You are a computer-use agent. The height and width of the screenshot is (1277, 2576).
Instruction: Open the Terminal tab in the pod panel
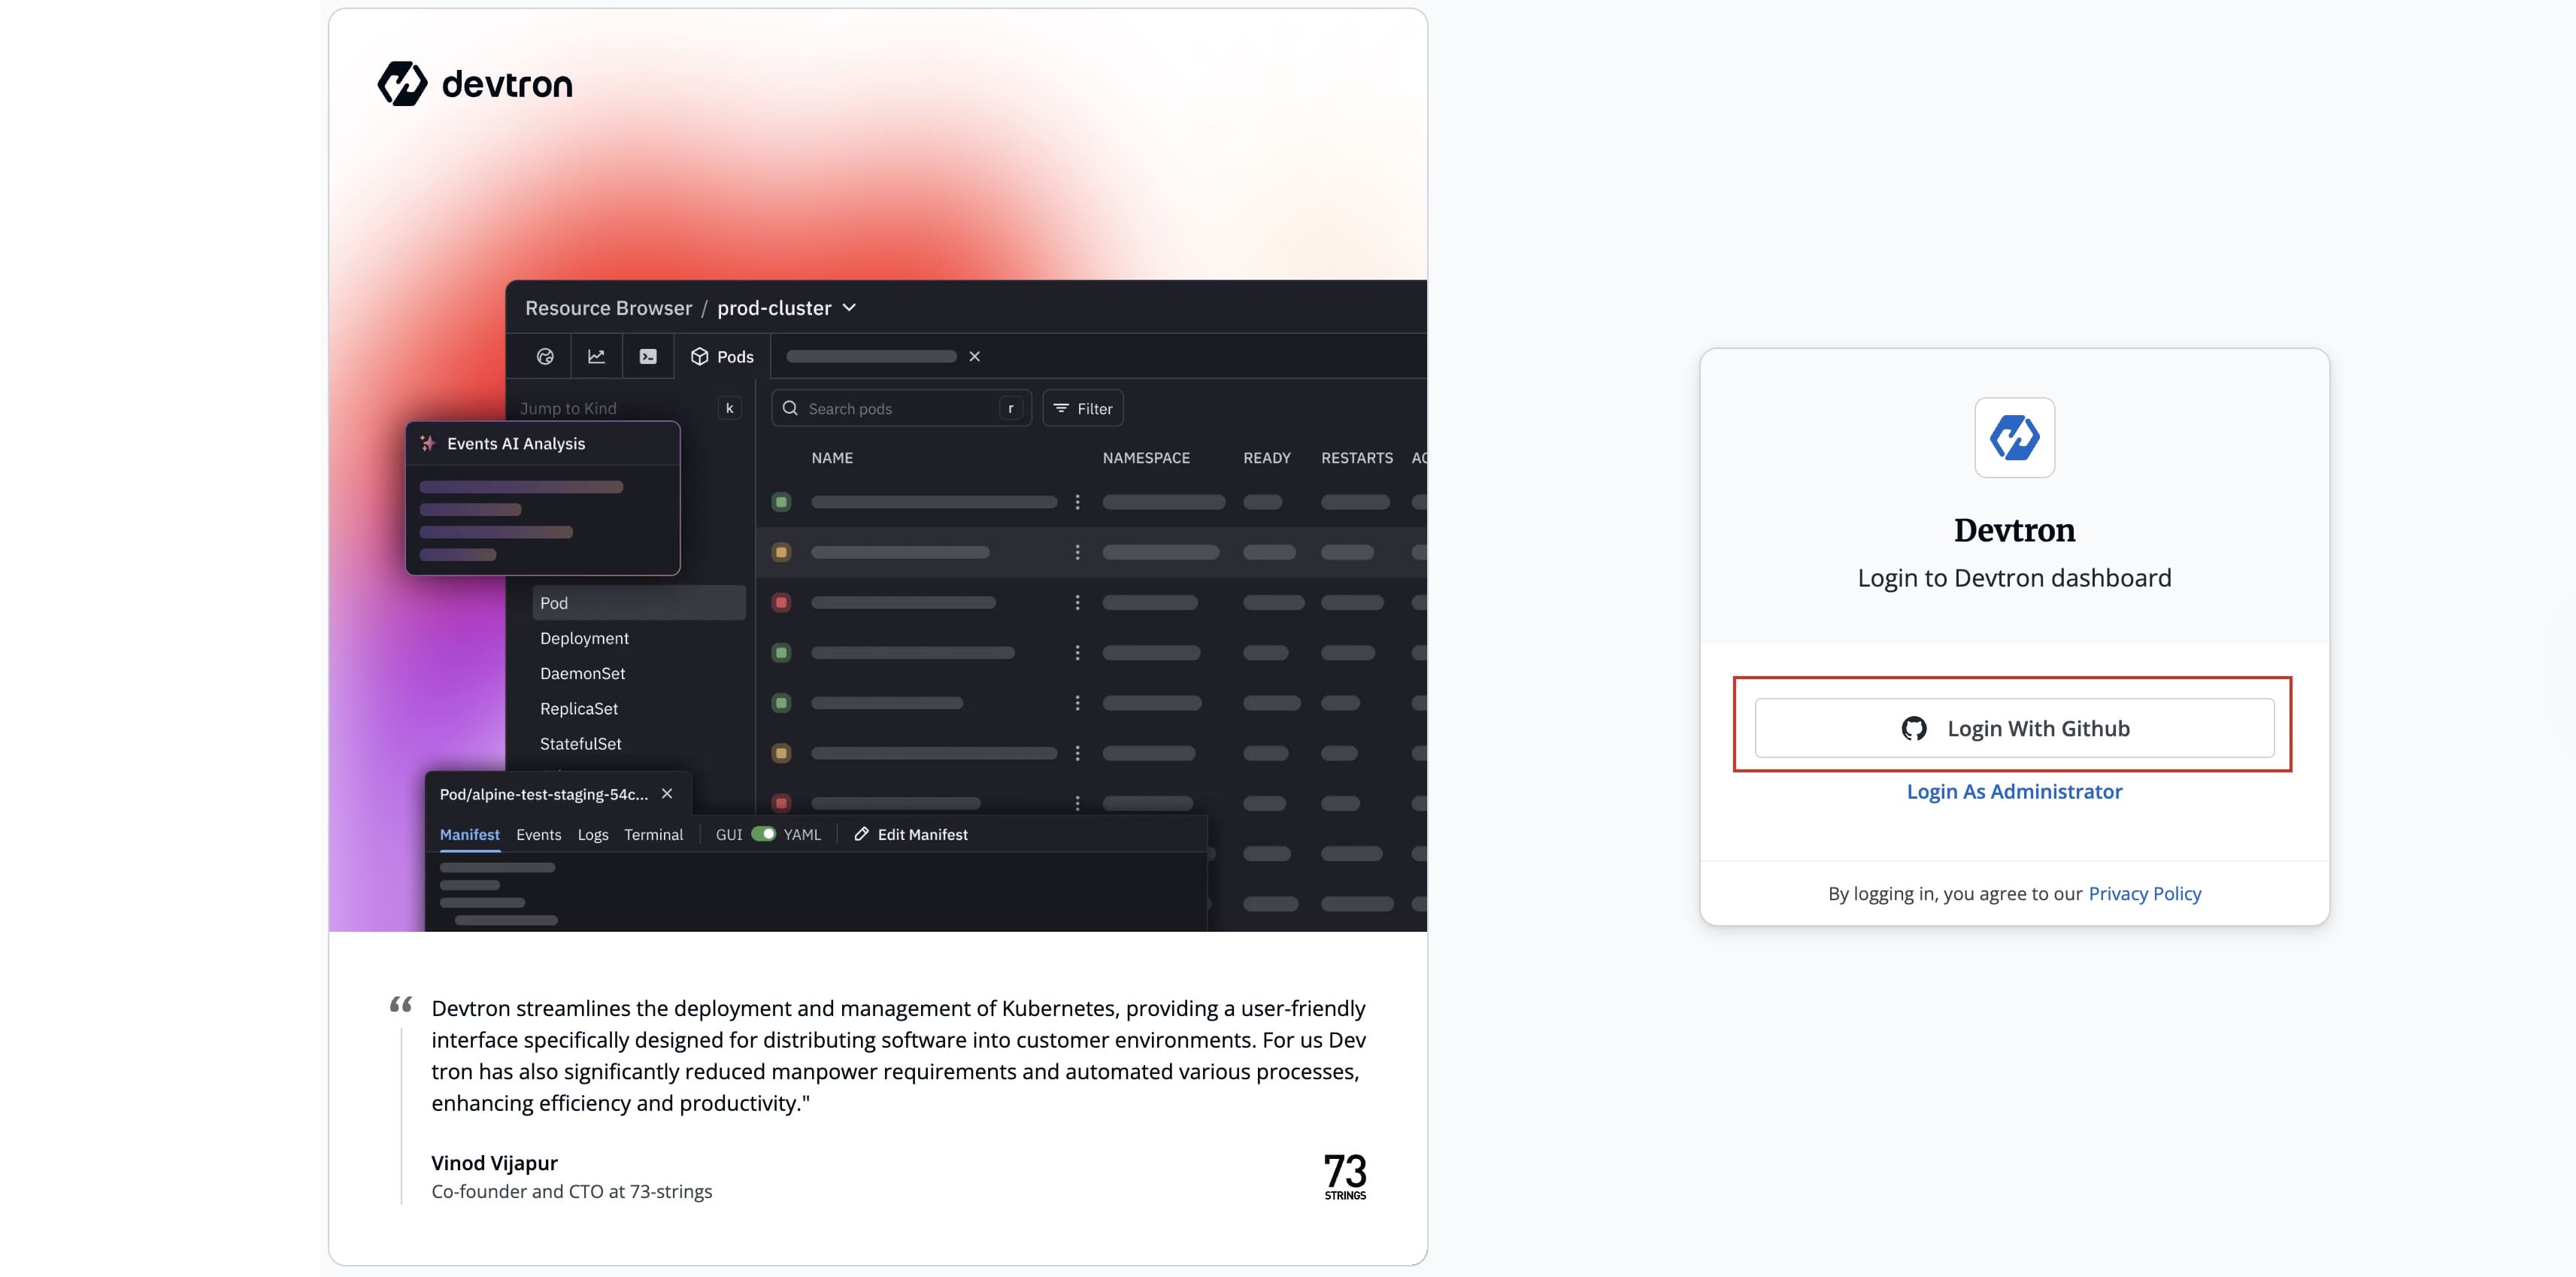[653, 835]
